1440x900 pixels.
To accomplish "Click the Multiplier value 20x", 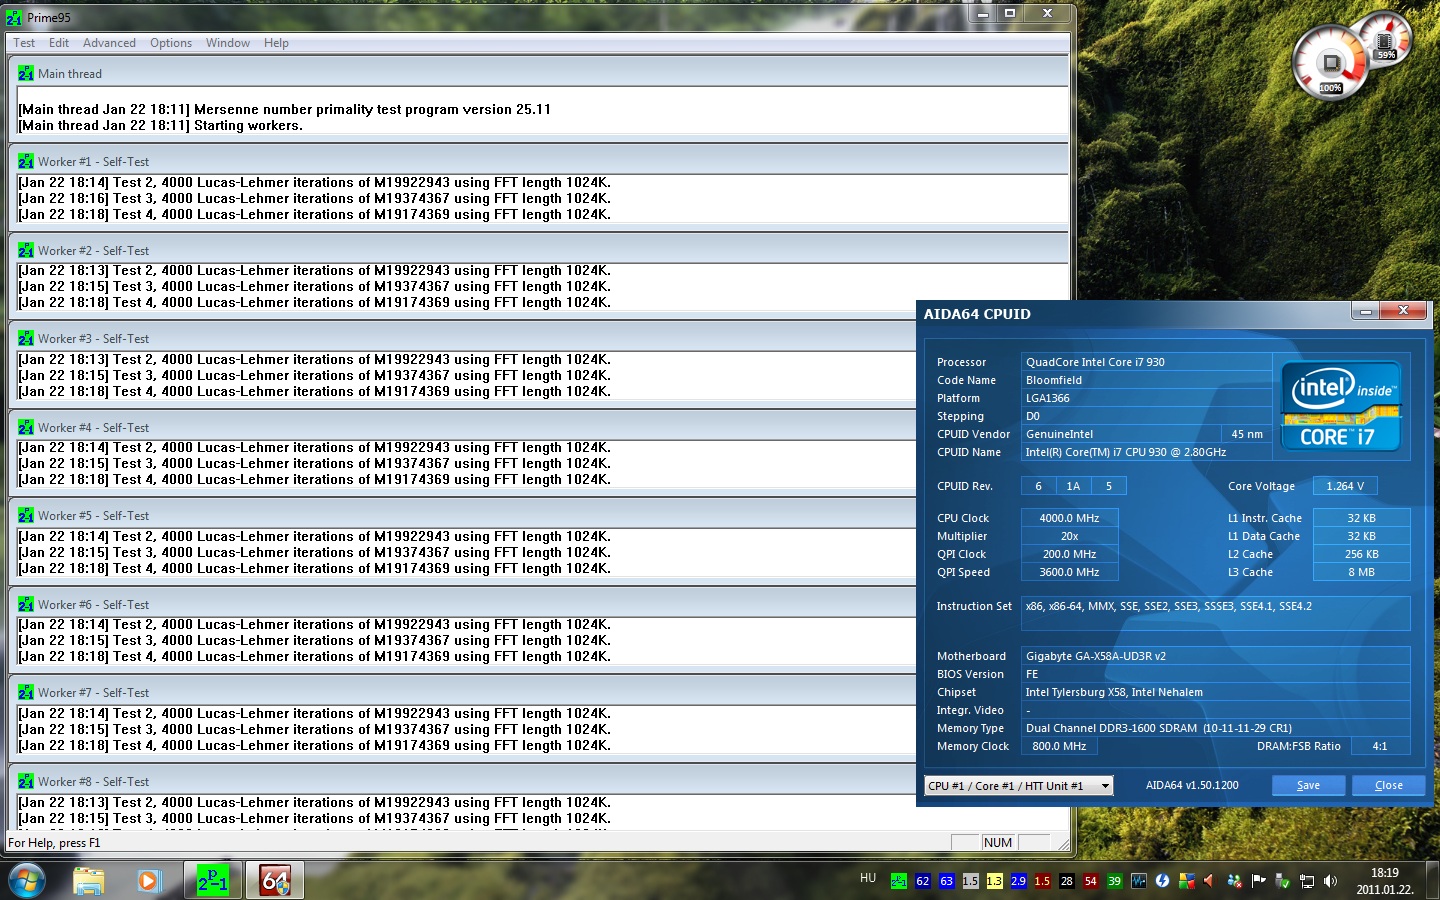I will pos(1069,536).
